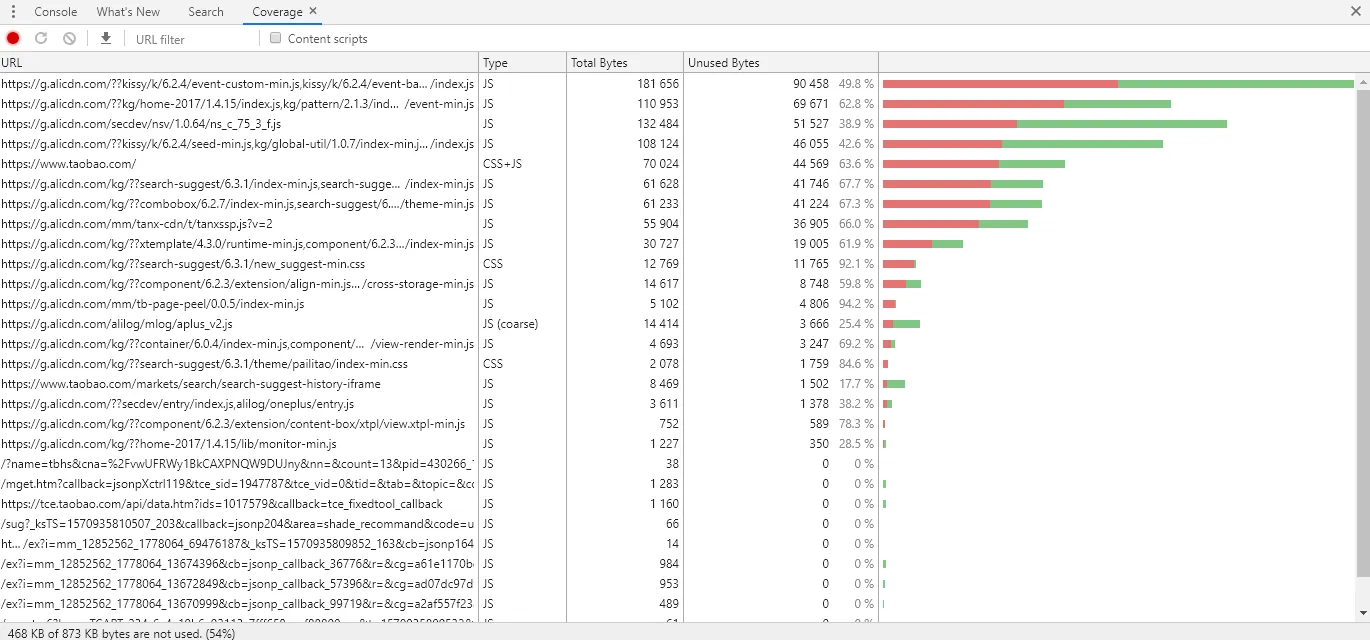Open the drawer three-dot more options menu
Image resolution: width=1370 pixels, height=640 pixels.
coord(13,12)
